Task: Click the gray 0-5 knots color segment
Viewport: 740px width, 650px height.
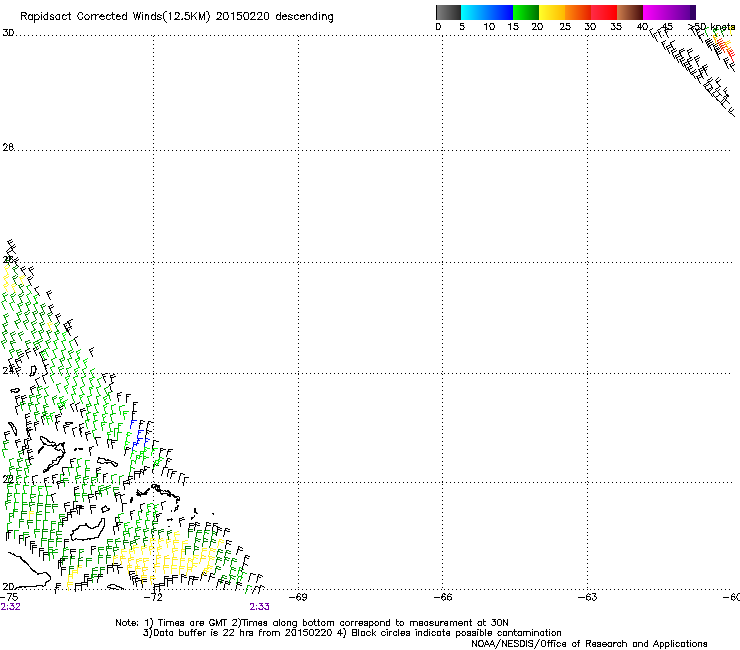Action: [448, 12]
